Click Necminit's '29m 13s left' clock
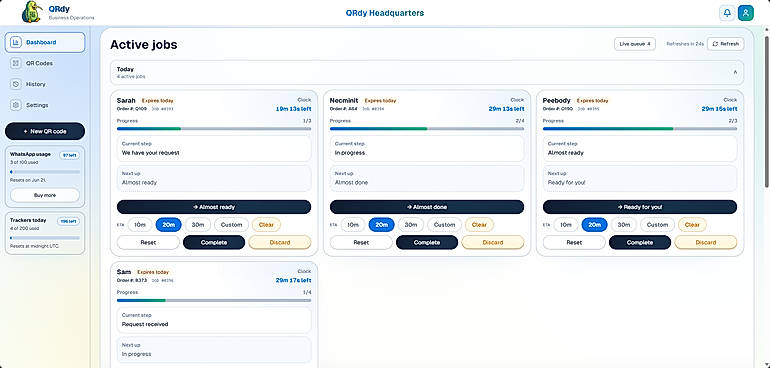This screenshot has width=770, height=368. tap(506, 109)
